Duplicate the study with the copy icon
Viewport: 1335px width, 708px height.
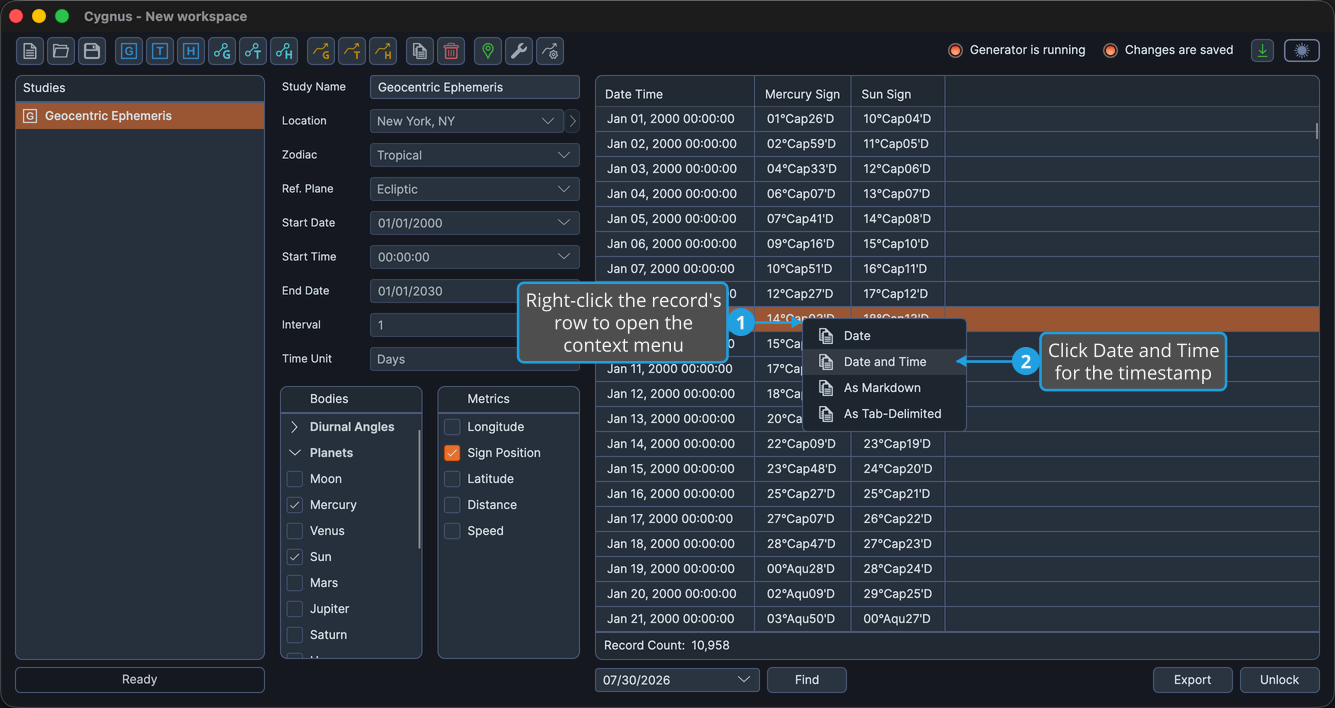[x=420, y=51]
